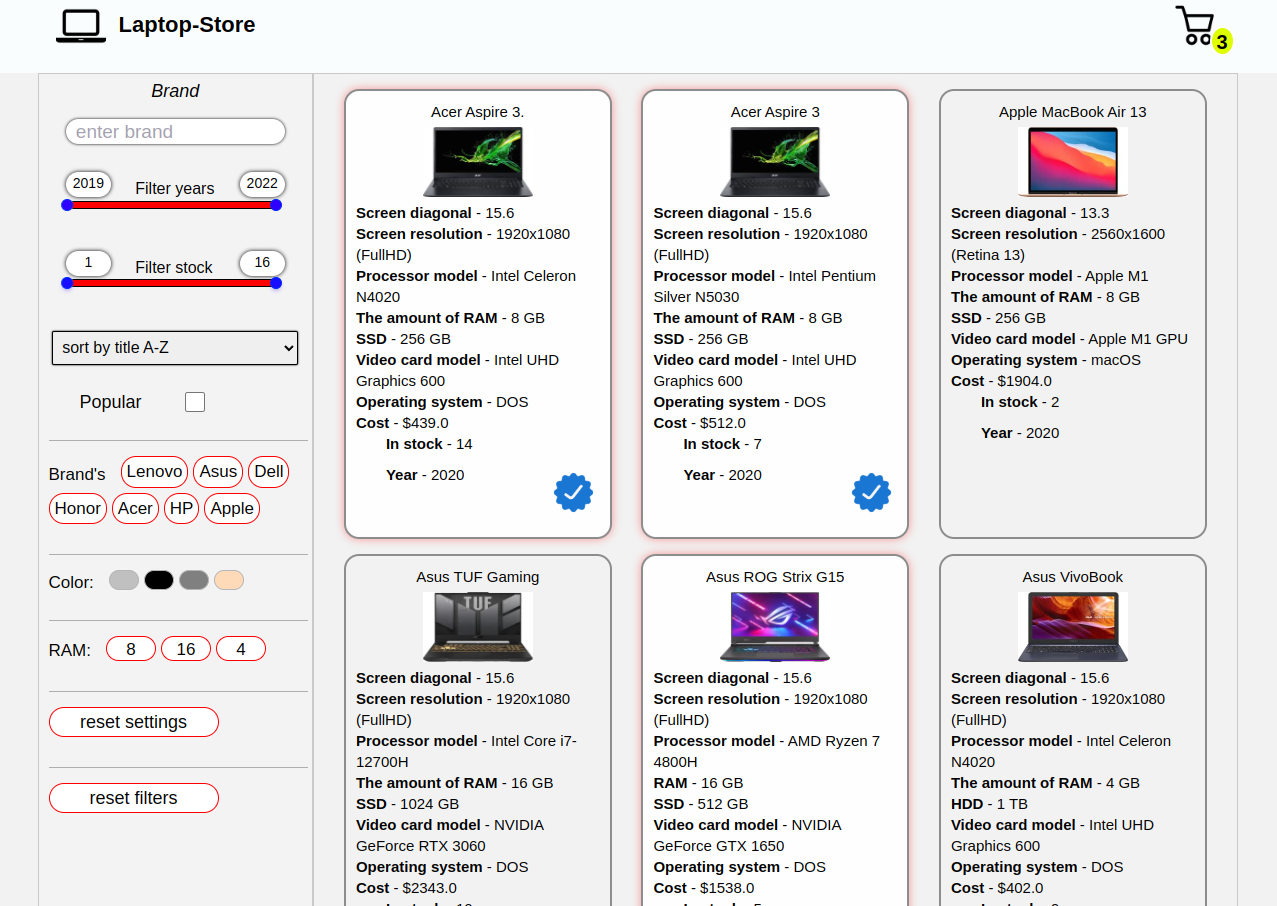1277x906 pixels.
Task: Toggle the 16 GB RAM filter
Action: tap(186, 648)
